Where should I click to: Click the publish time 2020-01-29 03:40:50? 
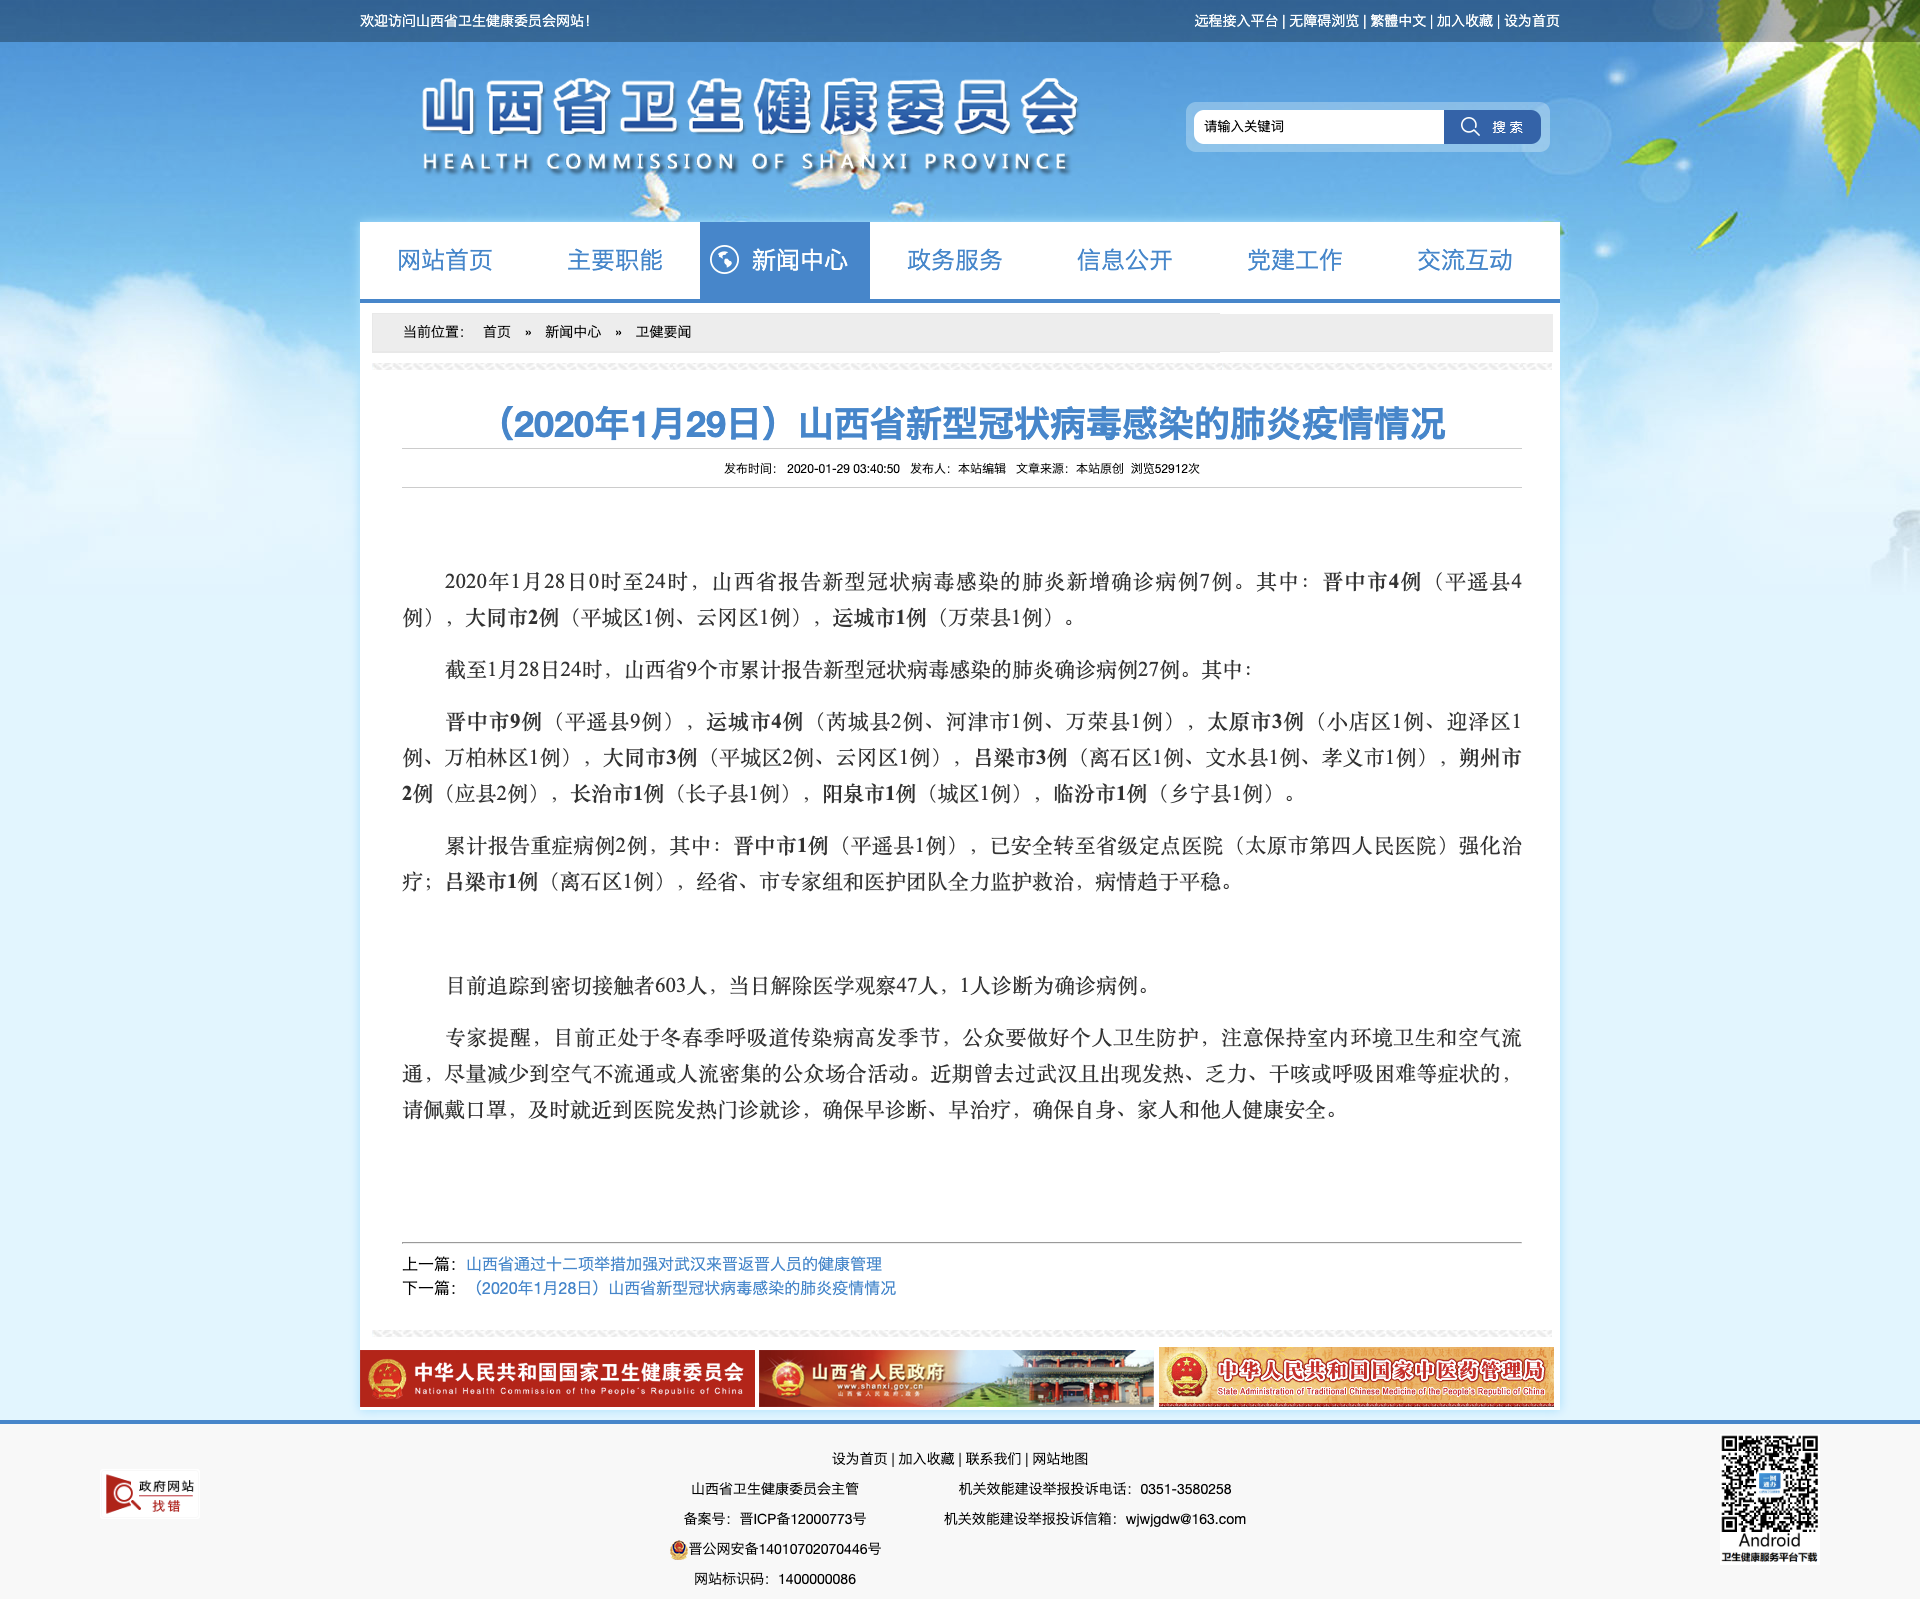843,469
